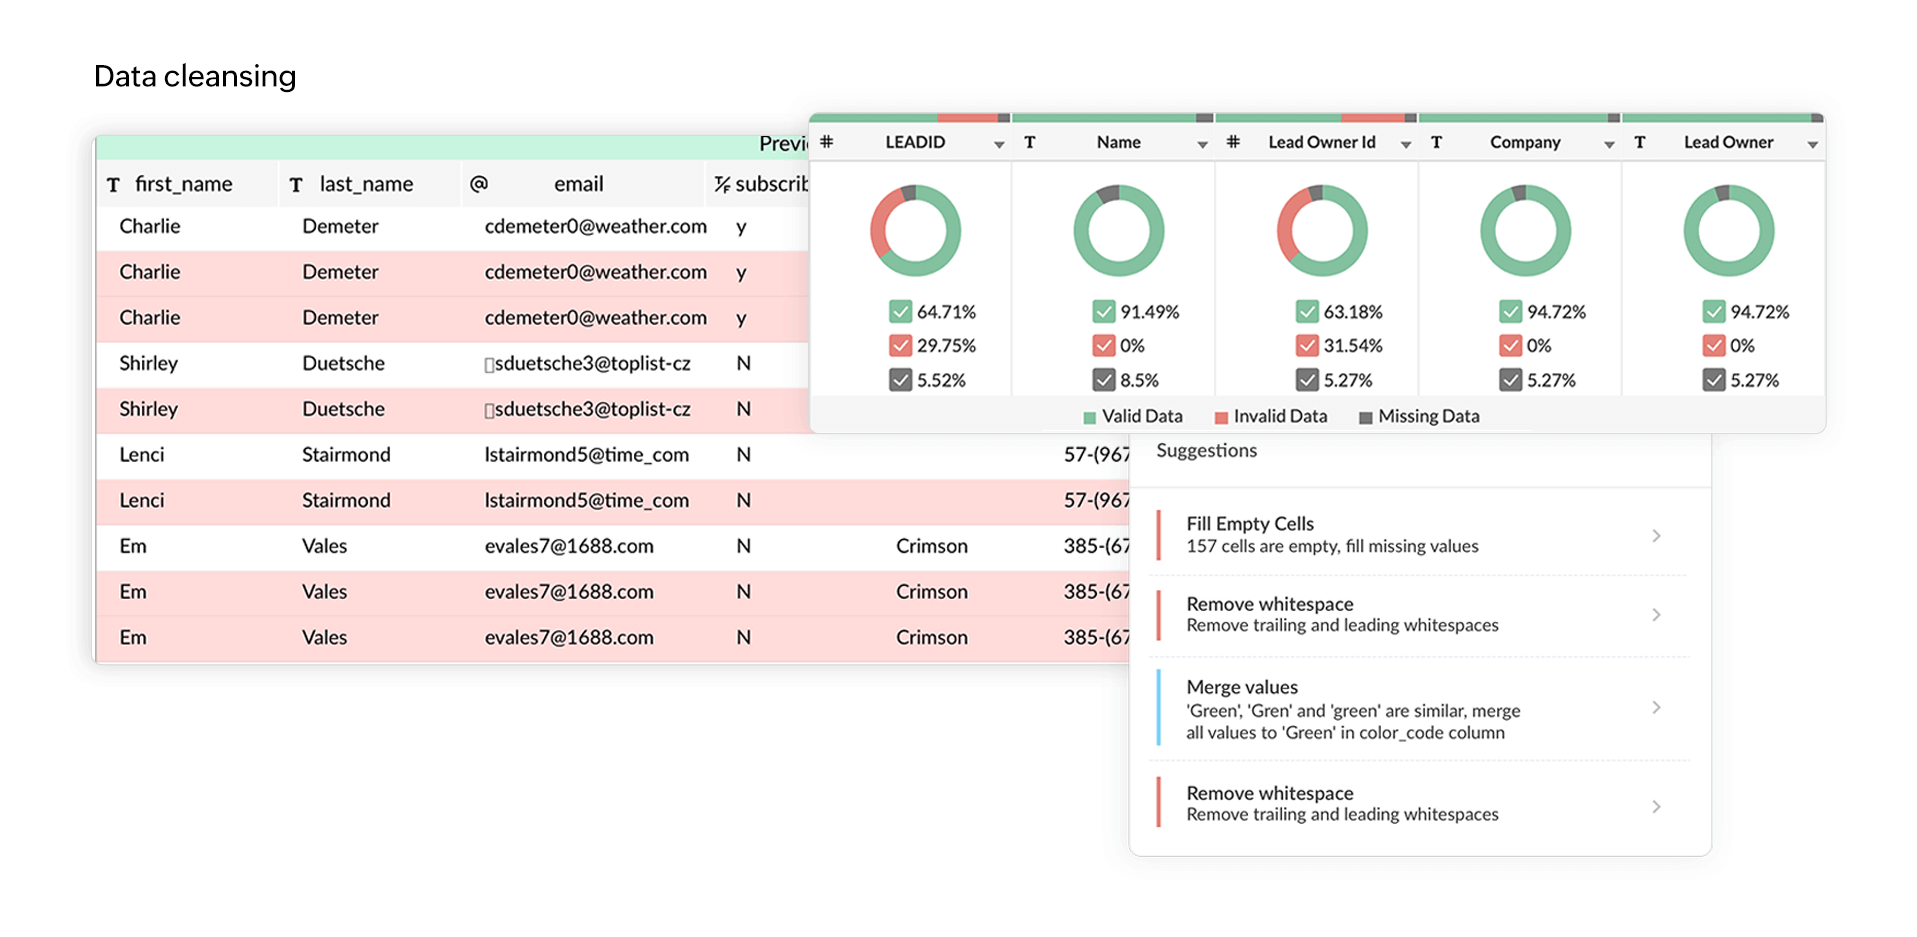Toggle the 8.5% missing checkbox under Name
Image resolution: width=1917 pixels, height=937 pixels.
[x=1103, y=380]
